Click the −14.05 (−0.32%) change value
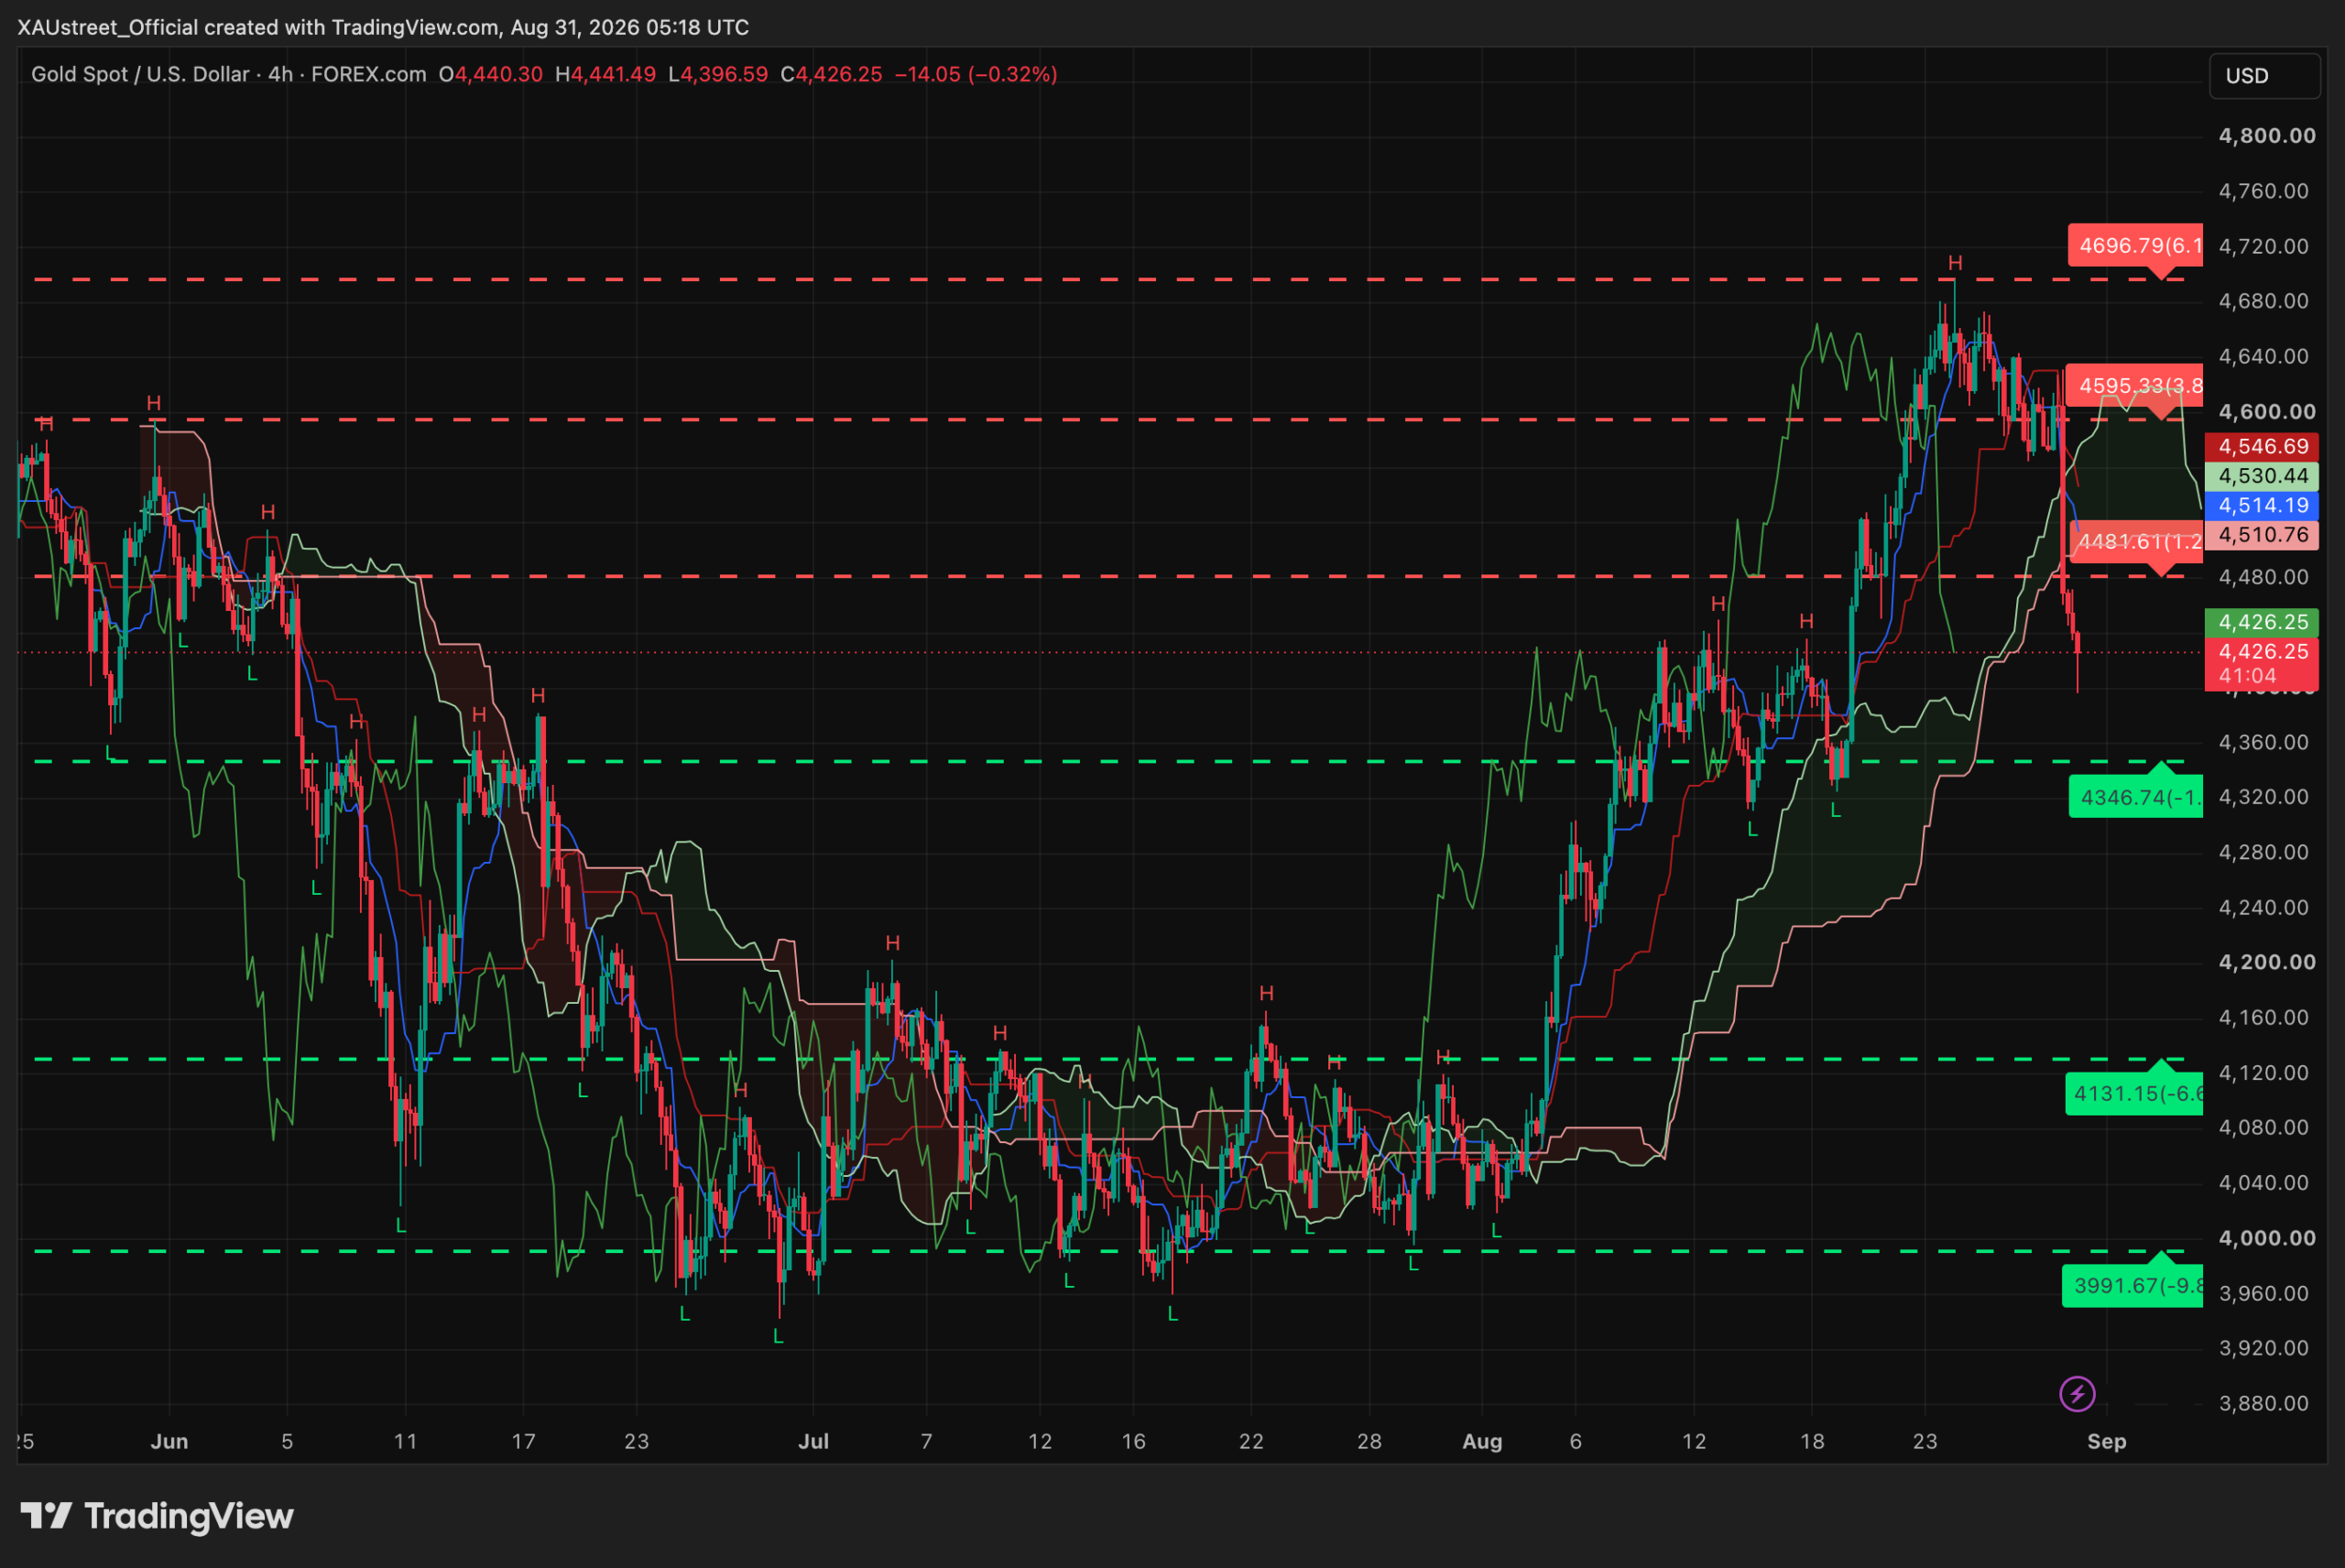2345x1568 pixels. point(976,74)
